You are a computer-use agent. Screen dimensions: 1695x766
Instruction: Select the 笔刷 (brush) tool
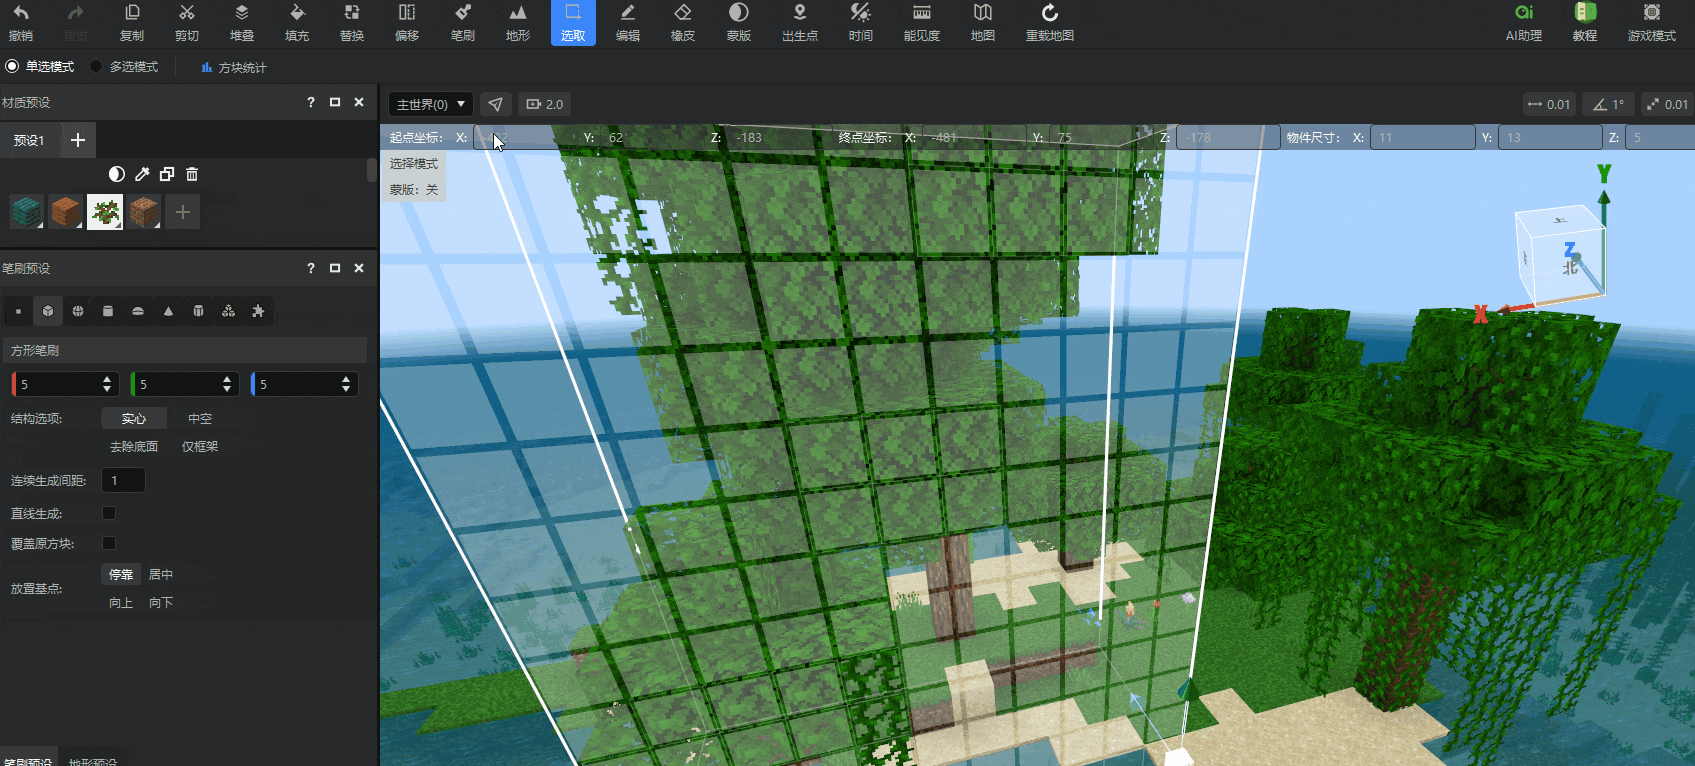(x=463, y=23)
